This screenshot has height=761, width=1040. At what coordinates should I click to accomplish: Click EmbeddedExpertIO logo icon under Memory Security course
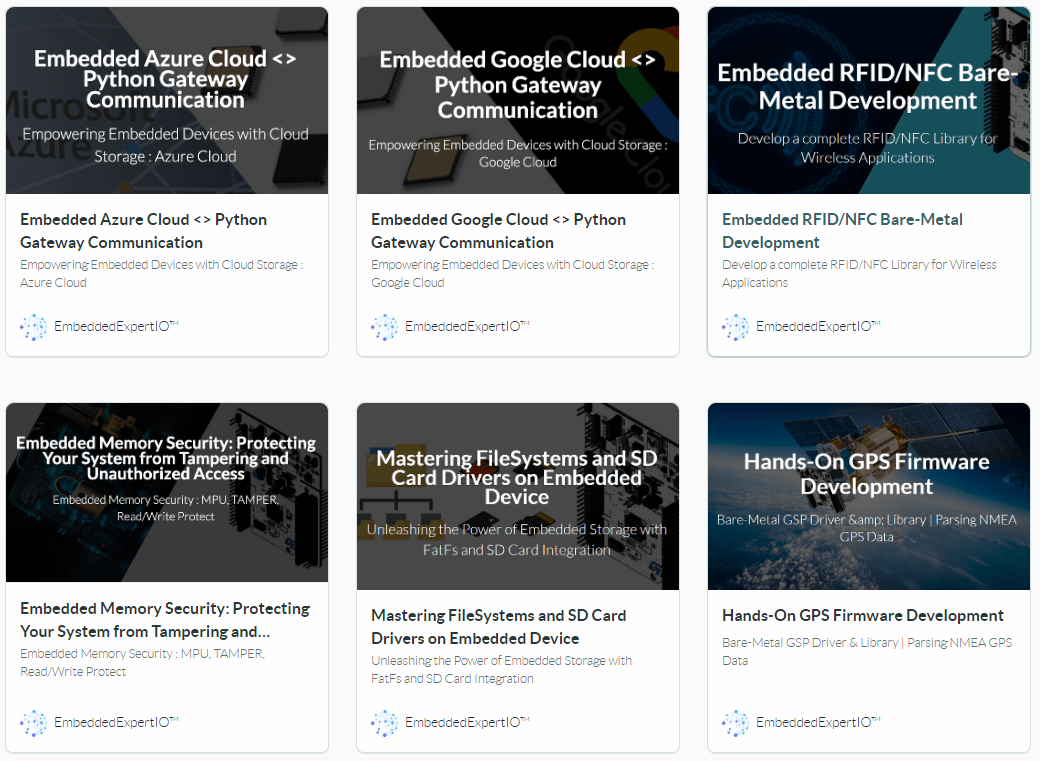point(33,723)
